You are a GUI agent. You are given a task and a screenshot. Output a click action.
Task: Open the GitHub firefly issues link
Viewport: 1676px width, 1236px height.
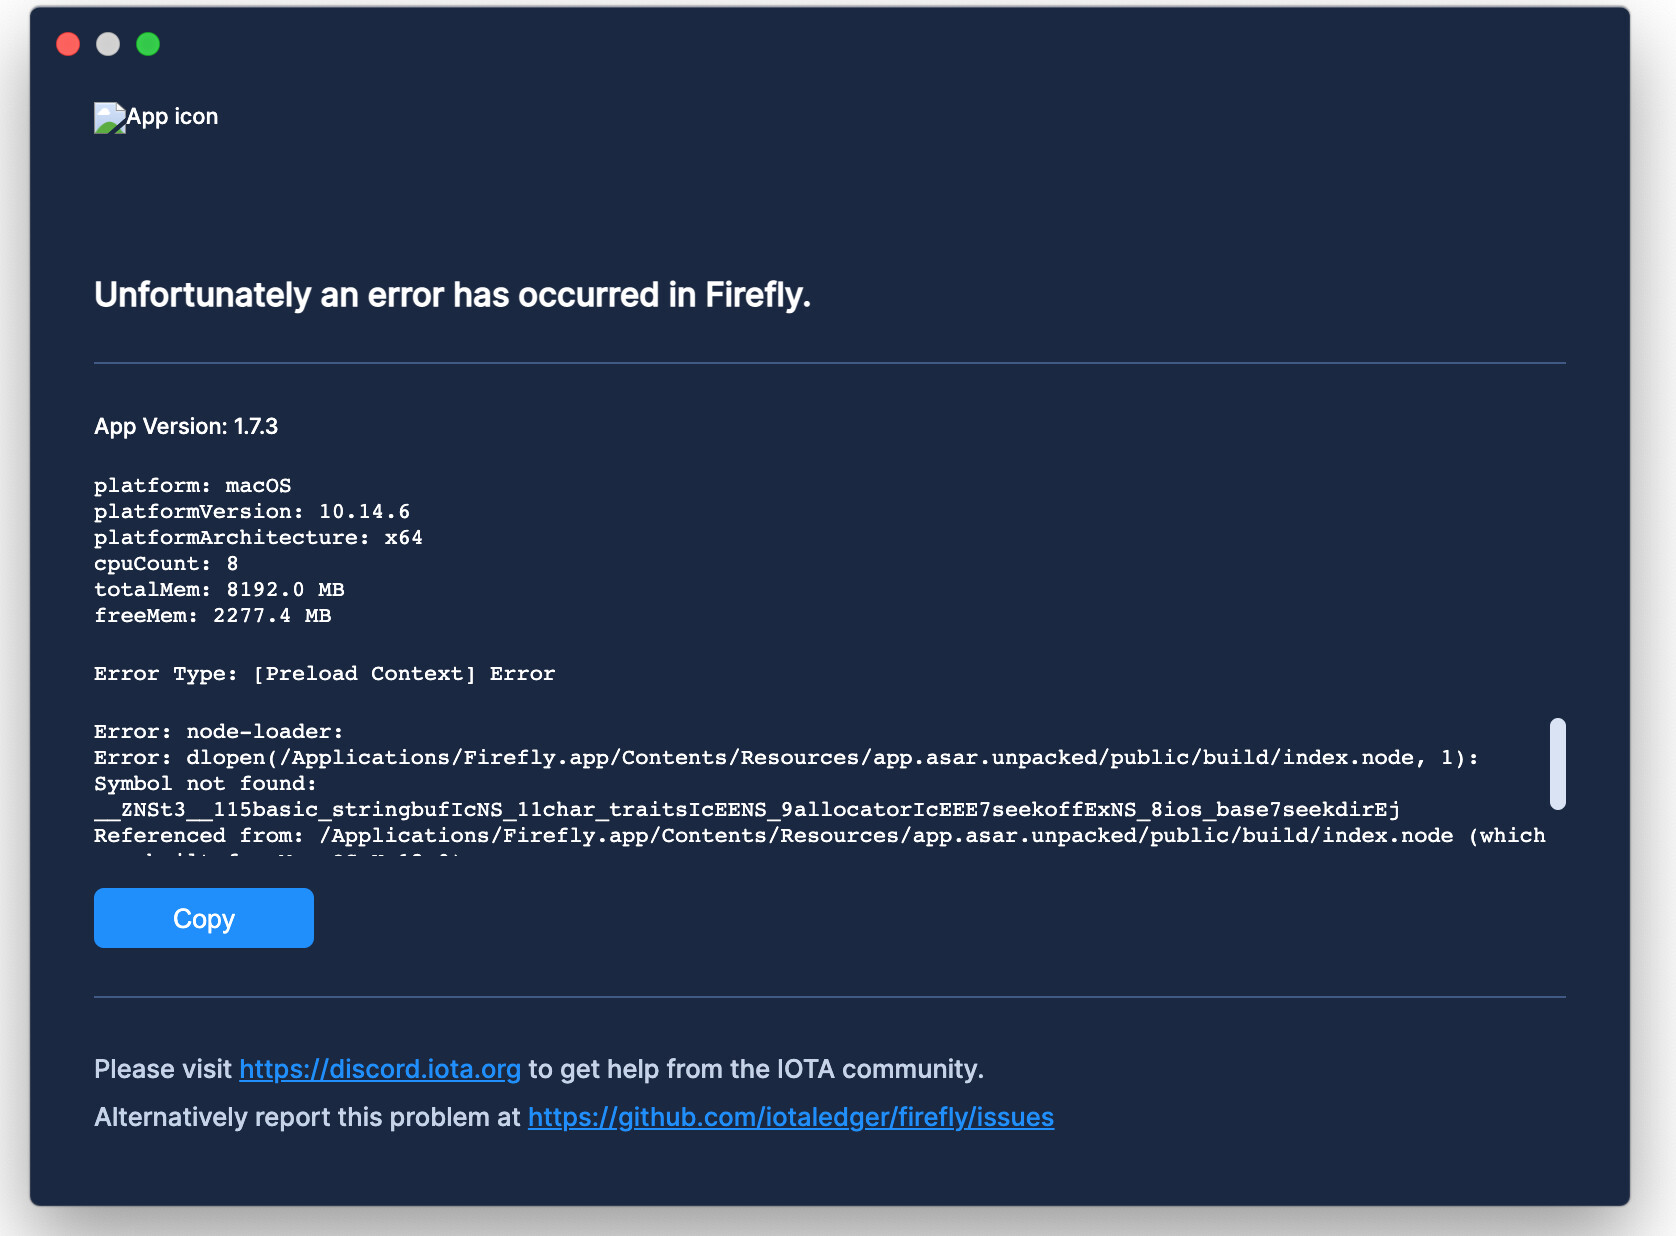click(x=791, y=1117)
